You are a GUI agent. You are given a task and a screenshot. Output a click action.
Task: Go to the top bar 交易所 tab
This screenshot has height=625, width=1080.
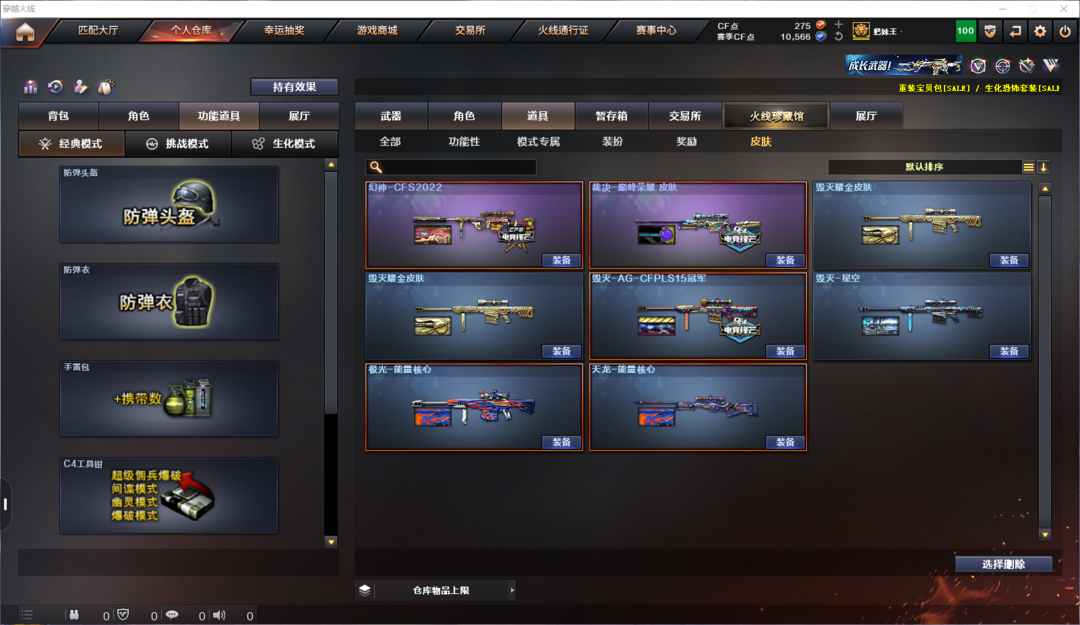pyautogui.click(x=470, y=30)
